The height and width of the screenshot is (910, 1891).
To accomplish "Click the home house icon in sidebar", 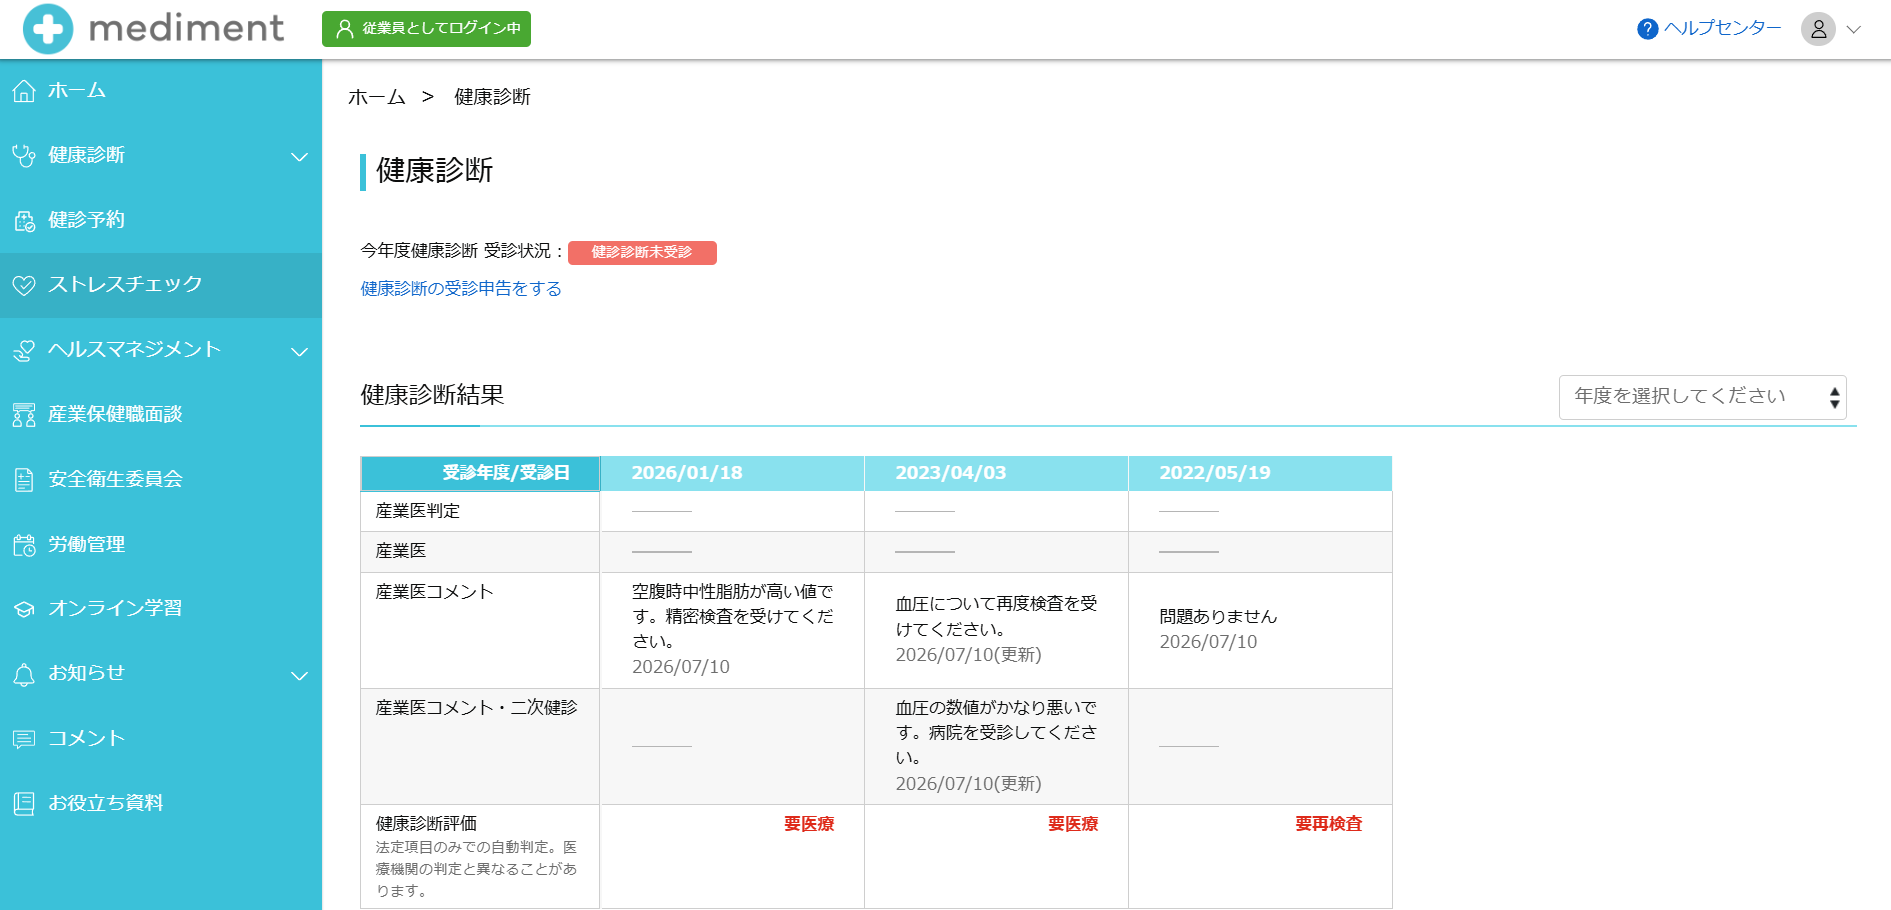I will (x=24, y=91).
